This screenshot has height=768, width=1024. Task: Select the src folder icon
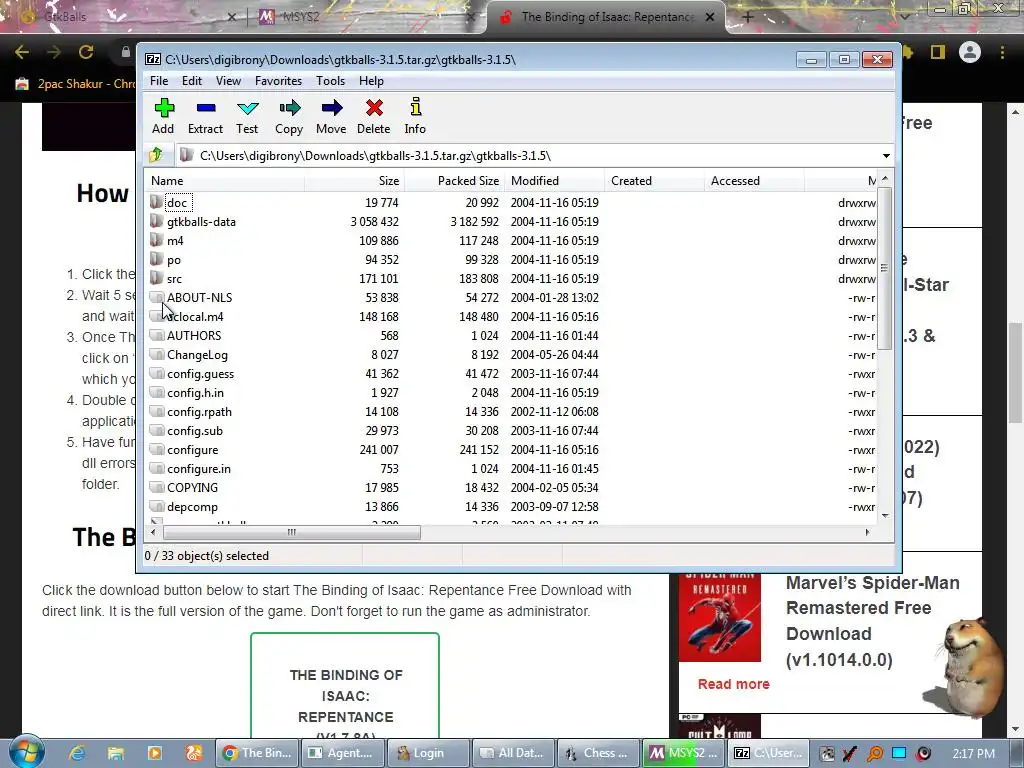(156, 278)
